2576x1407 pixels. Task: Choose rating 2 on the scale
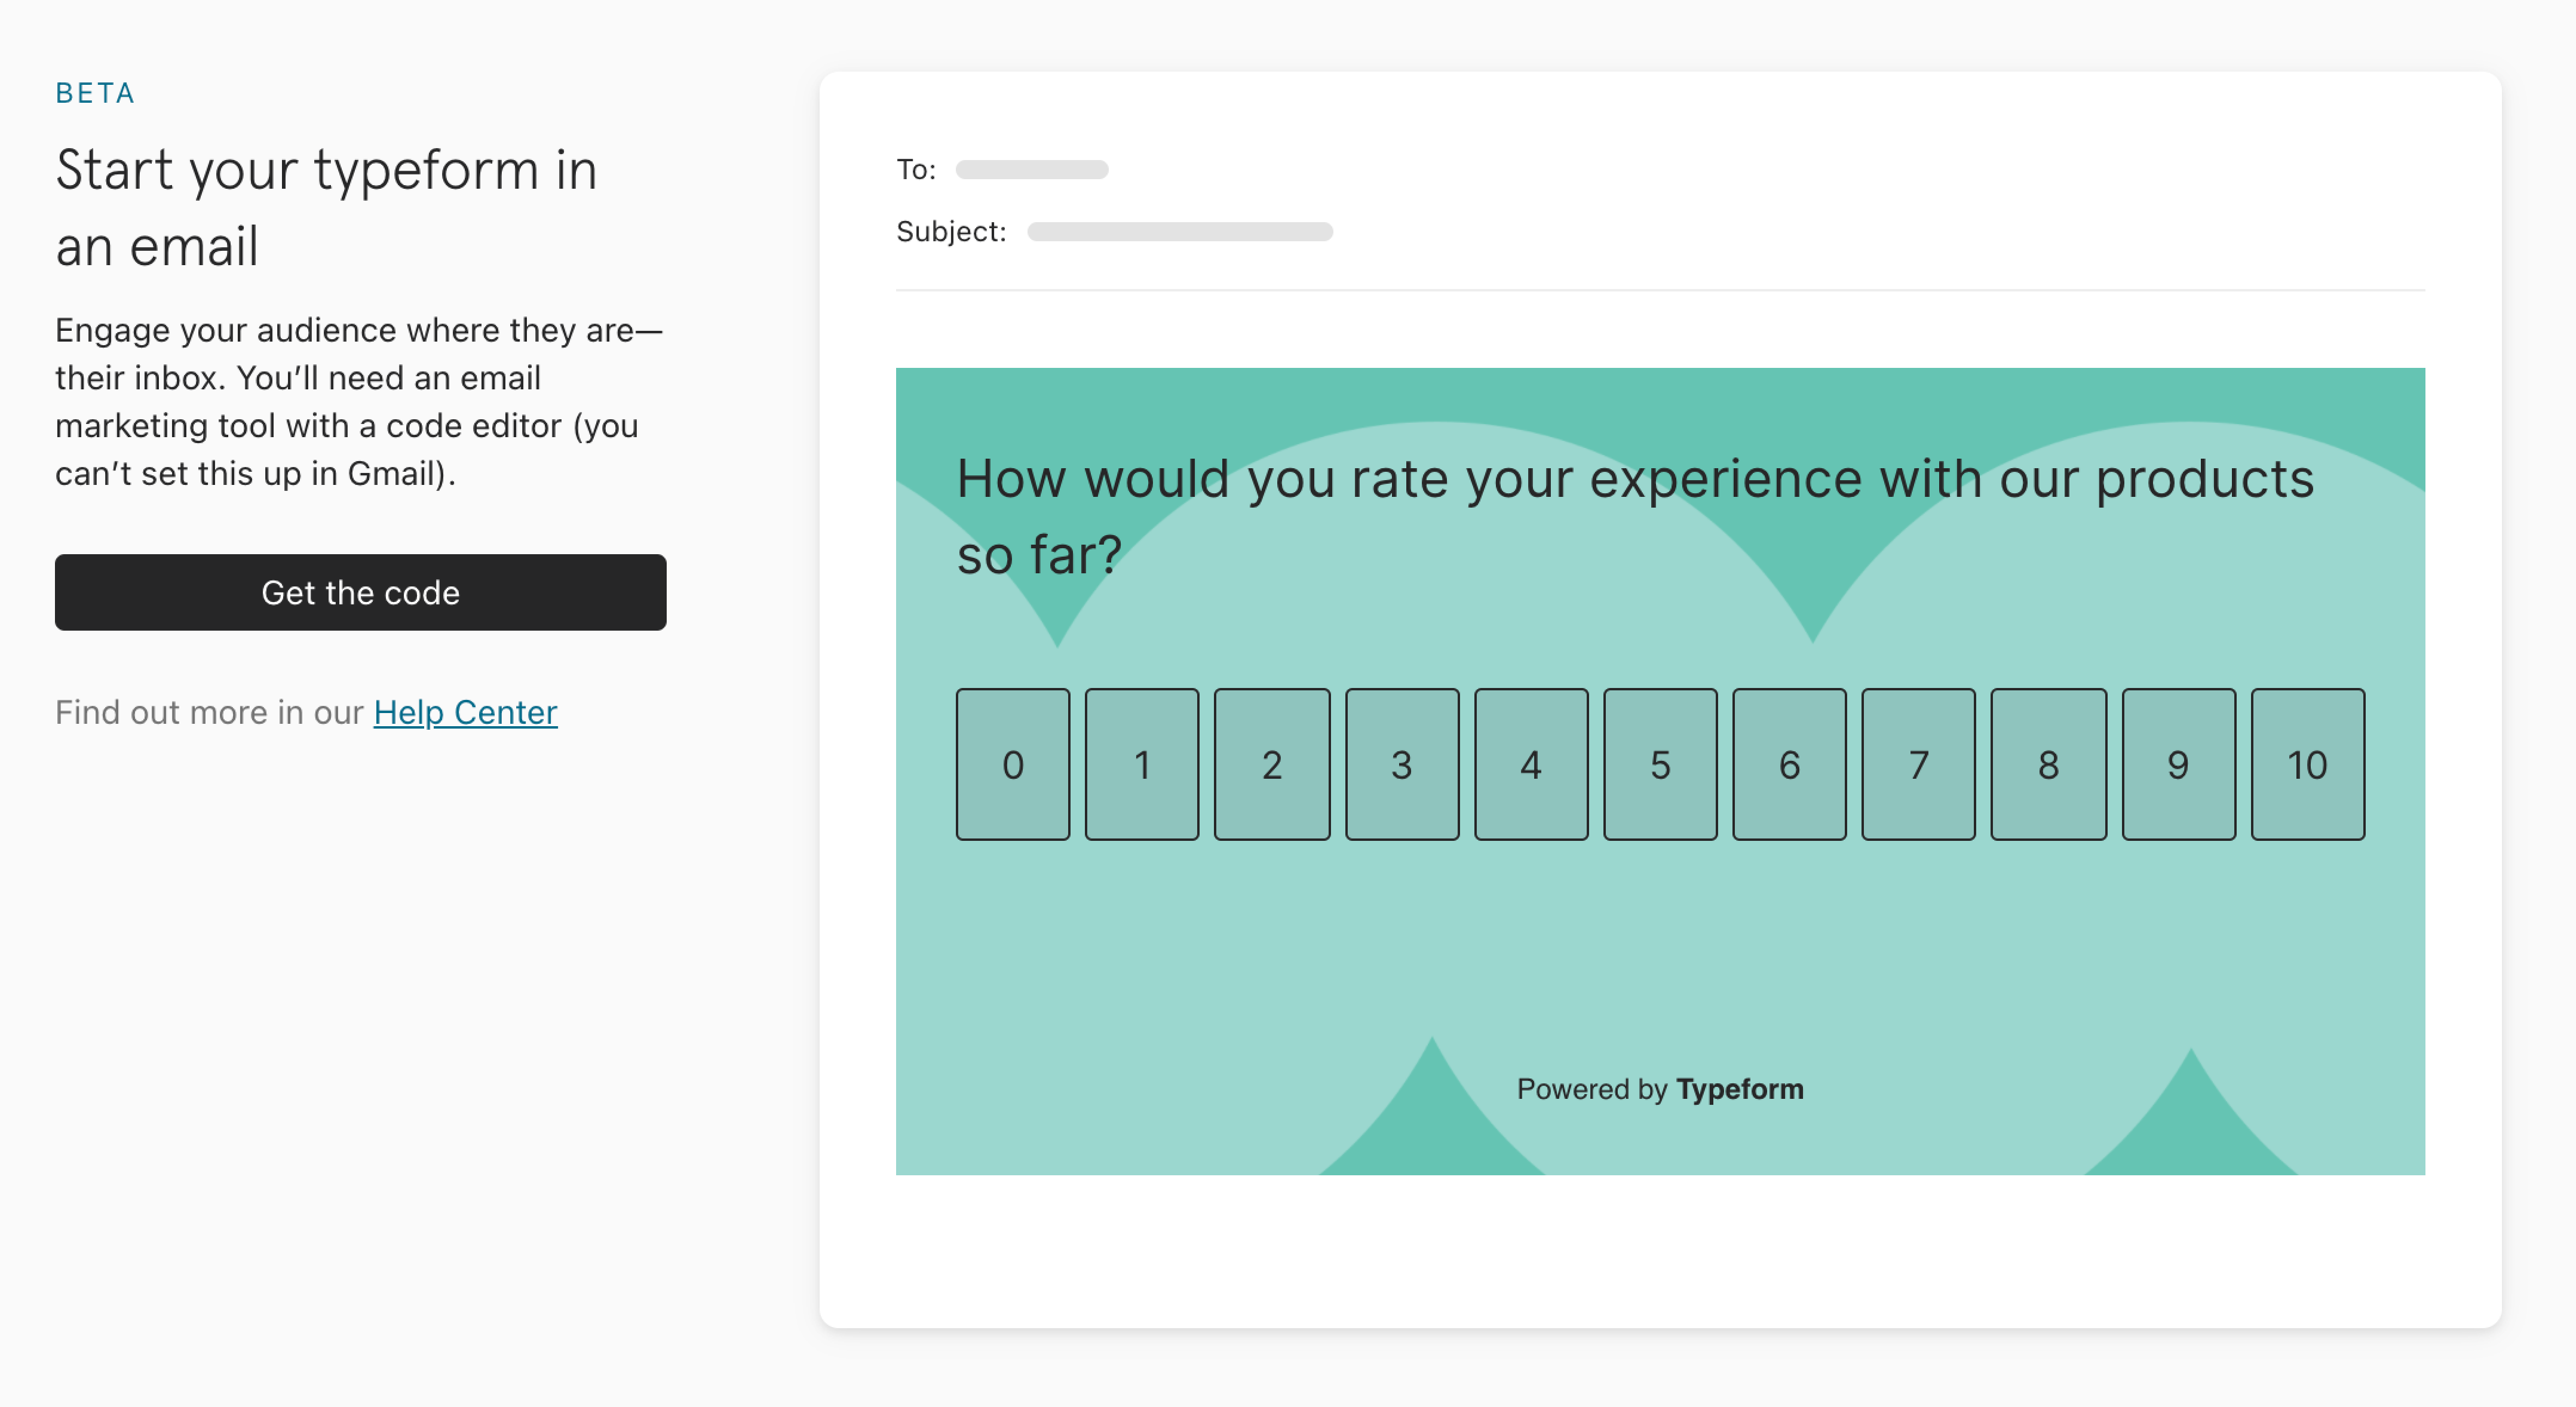1272,764
